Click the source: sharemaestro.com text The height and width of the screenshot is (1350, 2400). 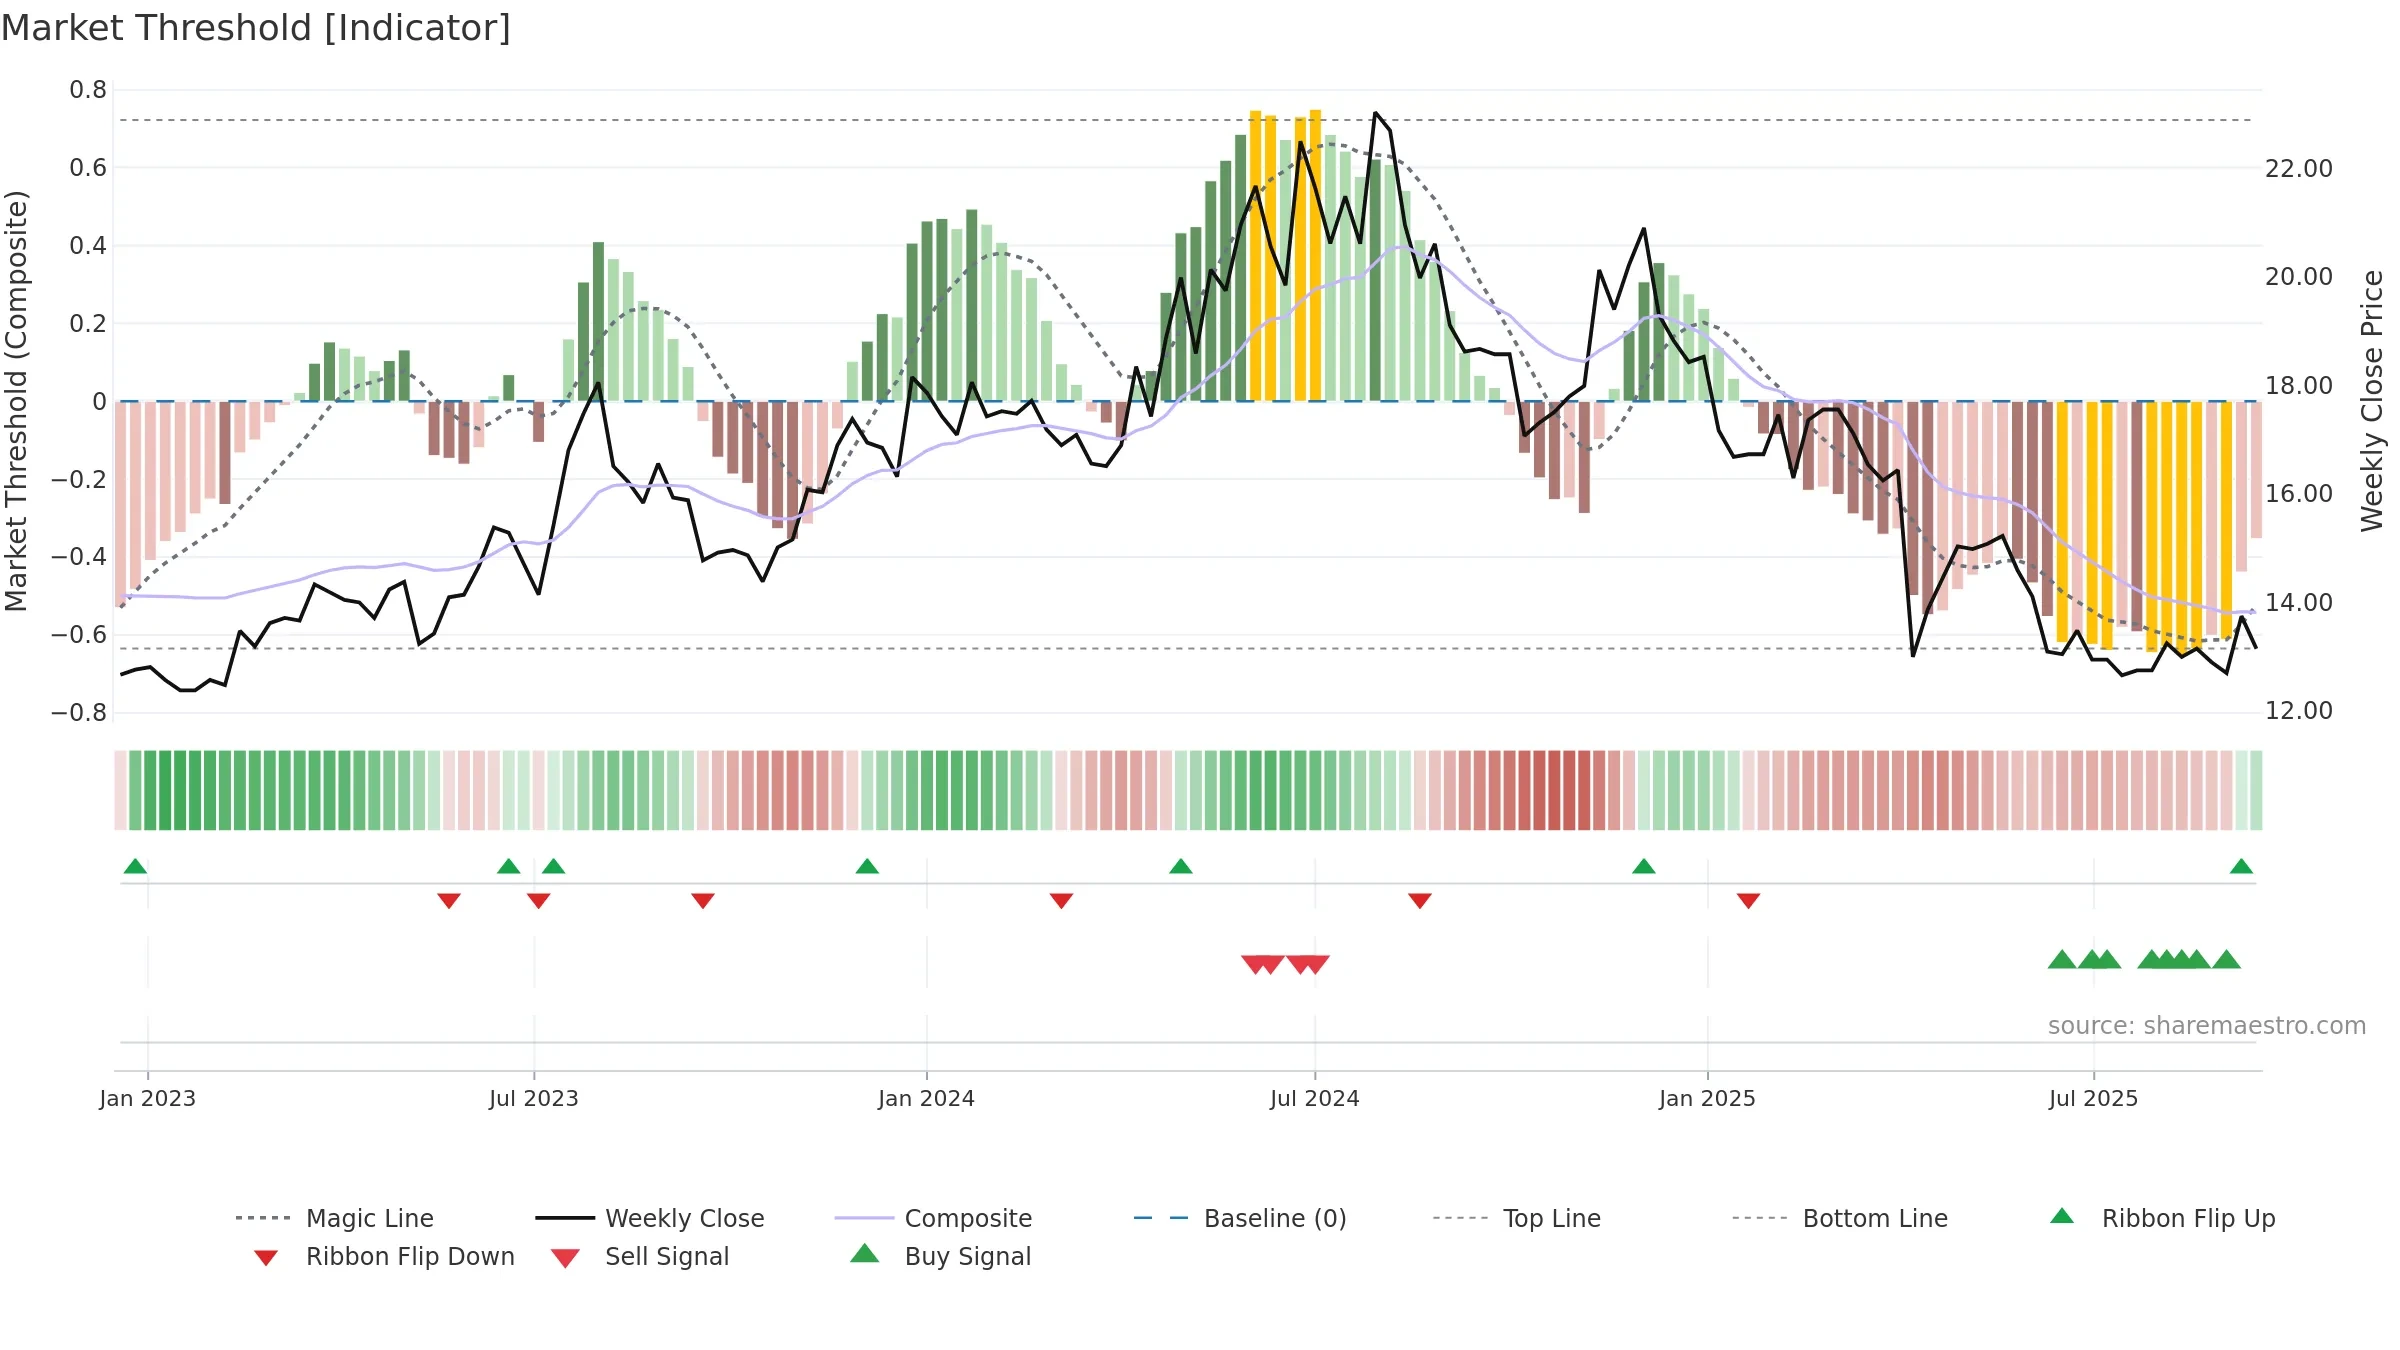click(2207, 1025)
